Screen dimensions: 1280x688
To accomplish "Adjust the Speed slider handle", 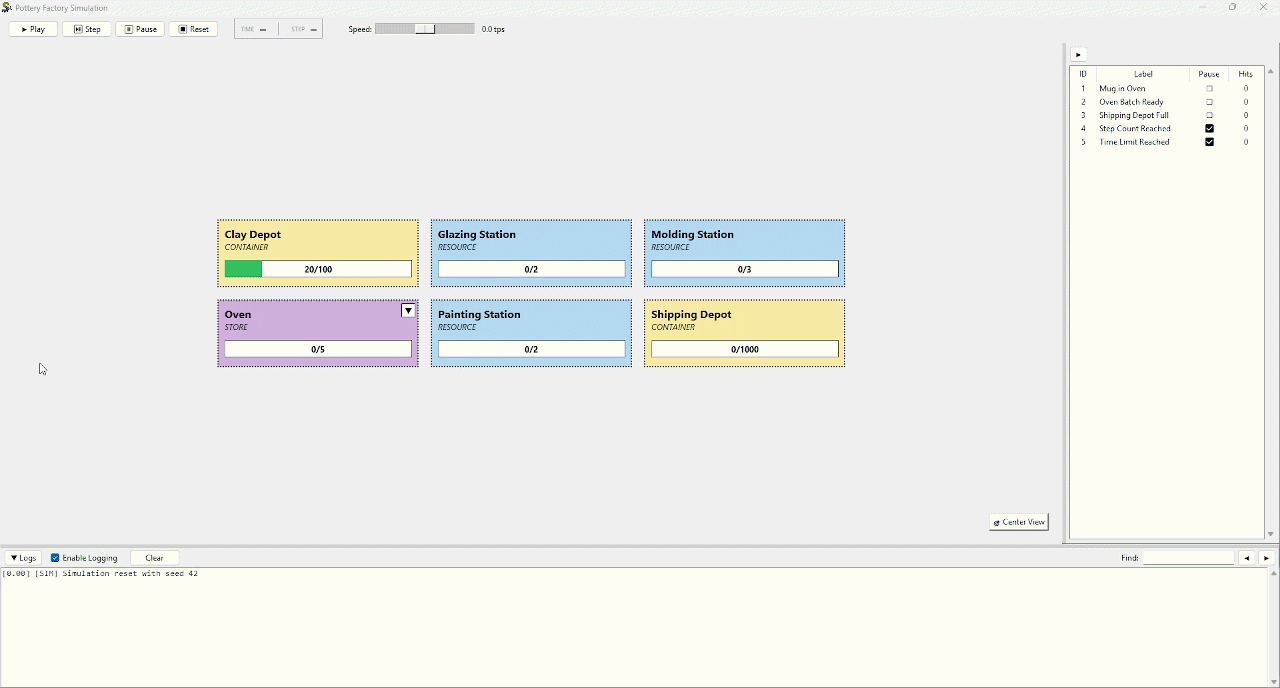I will tap(426, 30).
